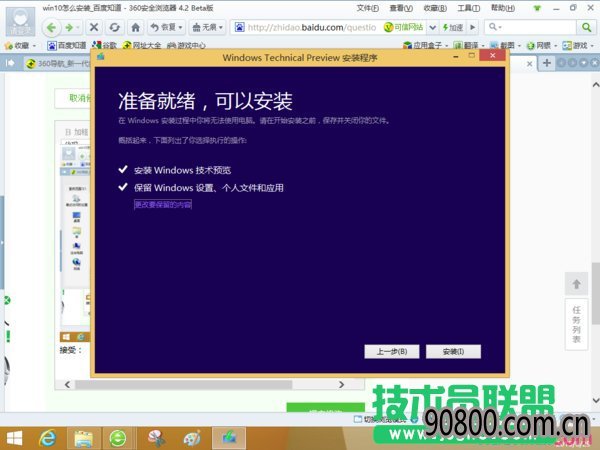Click the horizontal scrollbar left arrow
The image size is (600, 450).
click(67, 384)
